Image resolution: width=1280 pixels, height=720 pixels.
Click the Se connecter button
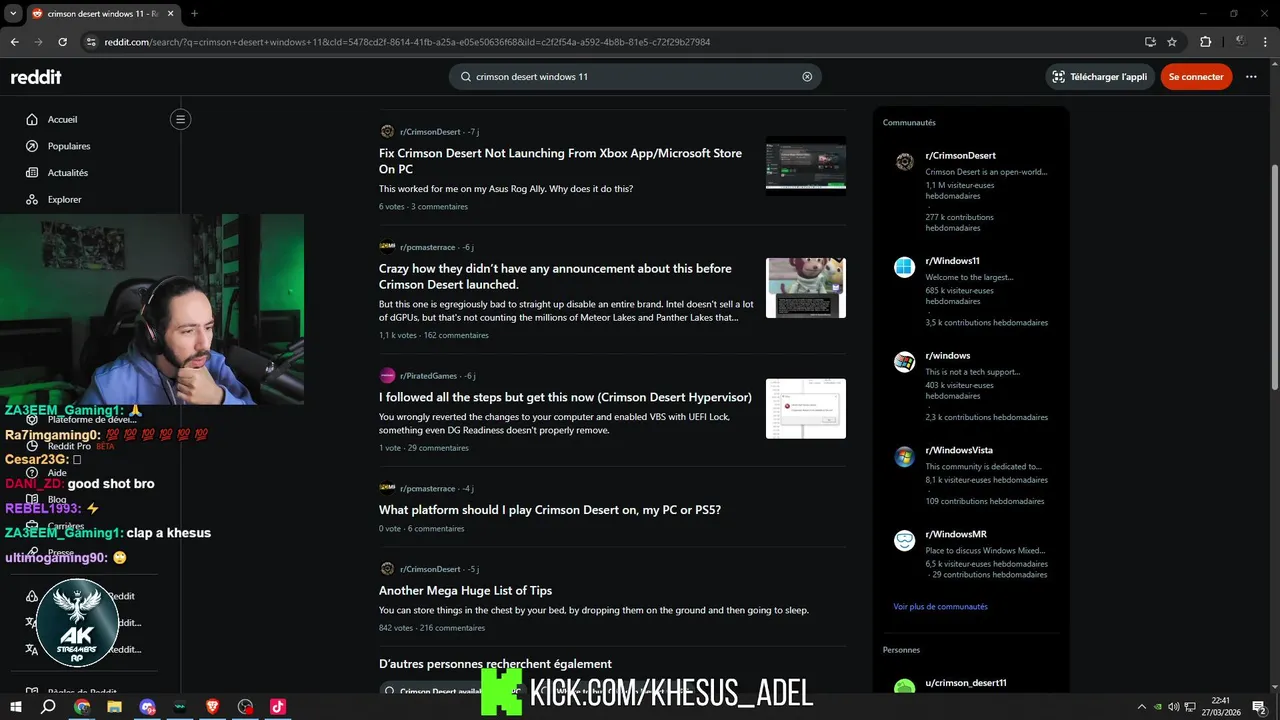coord(1196,77)
